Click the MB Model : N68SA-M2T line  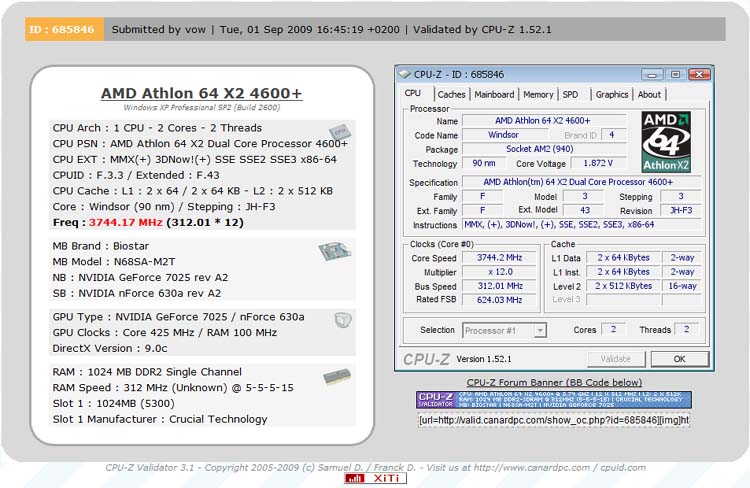pos(114,262)
